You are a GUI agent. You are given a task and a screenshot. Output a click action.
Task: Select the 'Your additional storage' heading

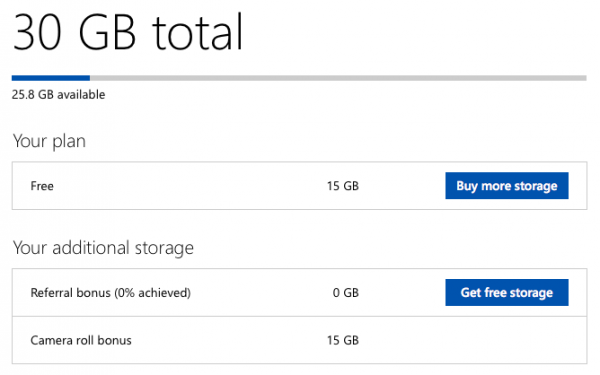point(103,248)
